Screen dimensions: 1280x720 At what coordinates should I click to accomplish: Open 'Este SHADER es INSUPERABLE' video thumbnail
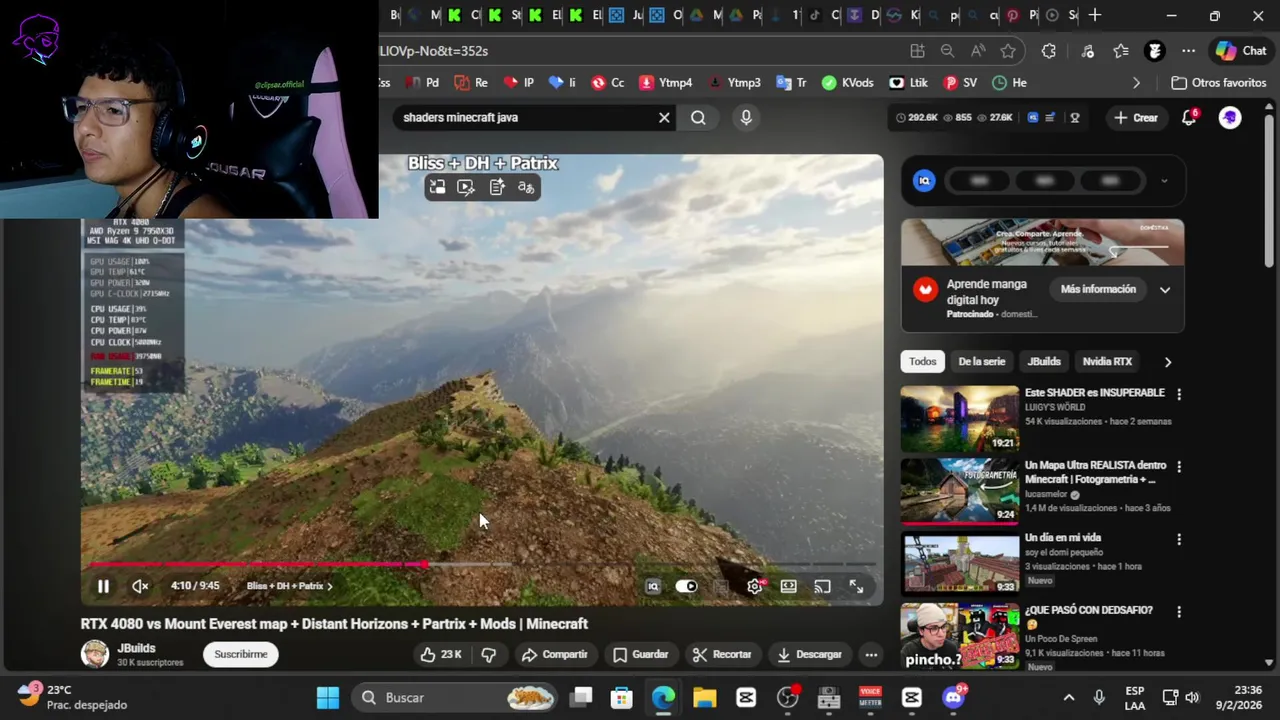click(960, 418)
